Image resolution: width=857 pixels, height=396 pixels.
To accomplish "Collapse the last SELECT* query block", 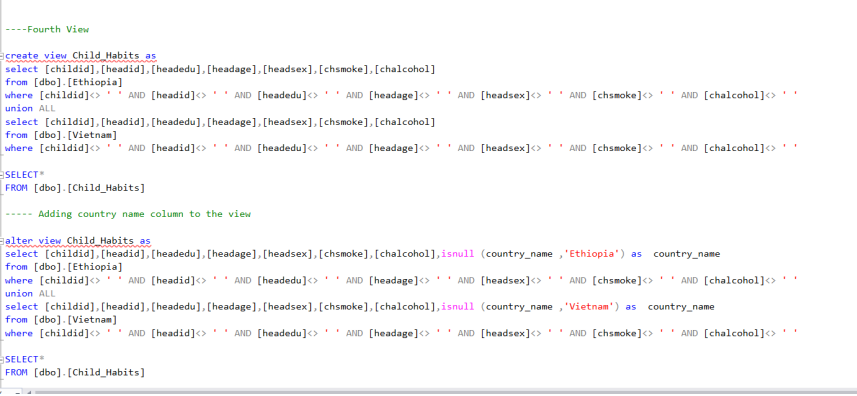I will [3, 359].
